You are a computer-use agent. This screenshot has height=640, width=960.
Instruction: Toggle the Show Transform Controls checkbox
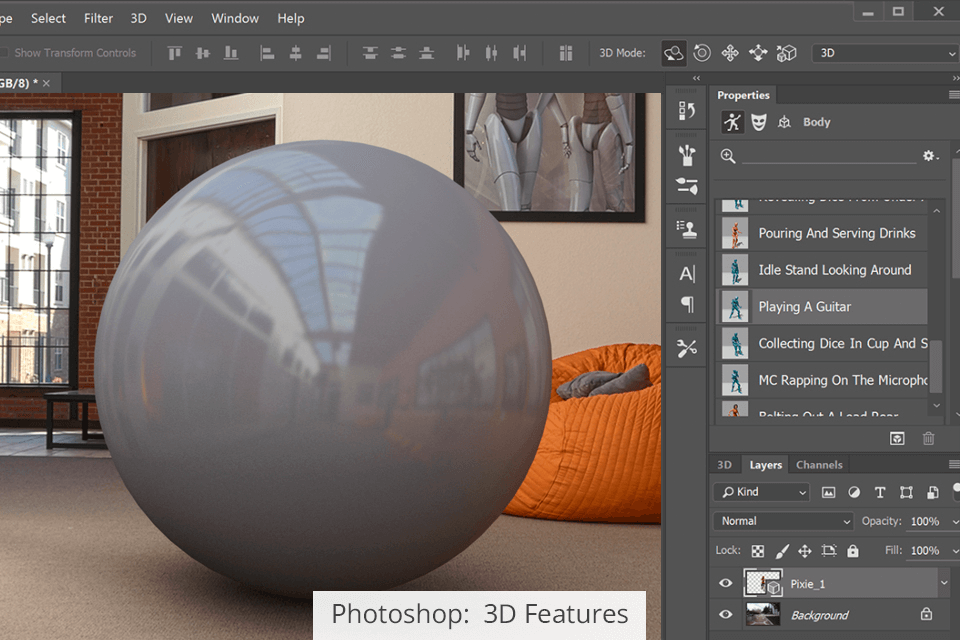tap(3, 53)
